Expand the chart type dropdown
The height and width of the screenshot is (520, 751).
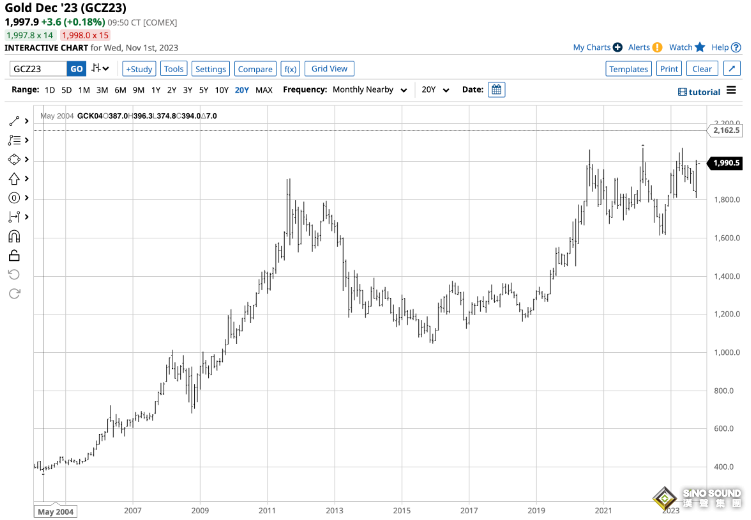click(x=101, y=69)
